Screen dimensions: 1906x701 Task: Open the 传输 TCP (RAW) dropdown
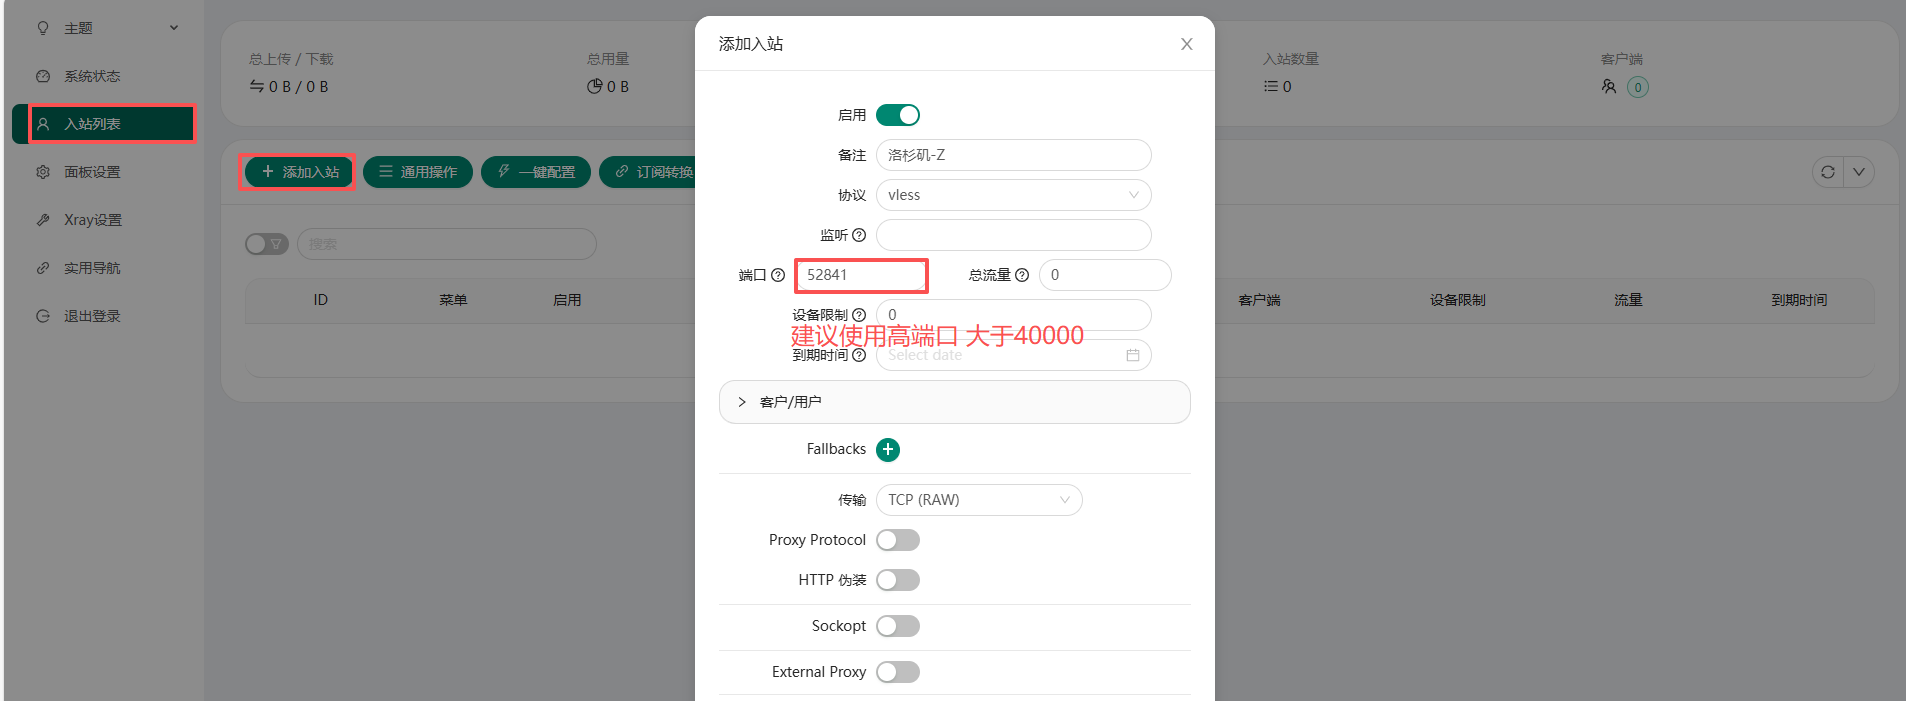979,500
